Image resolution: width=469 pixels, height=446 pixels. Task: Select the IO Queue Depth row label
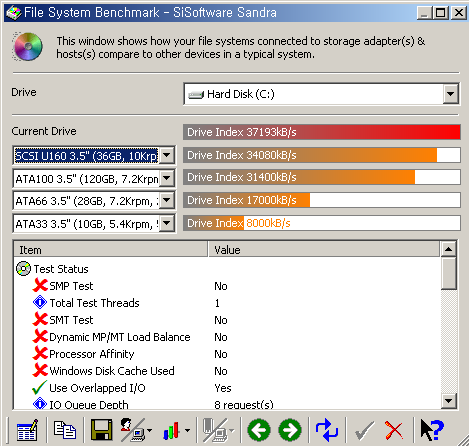(89, 404)
